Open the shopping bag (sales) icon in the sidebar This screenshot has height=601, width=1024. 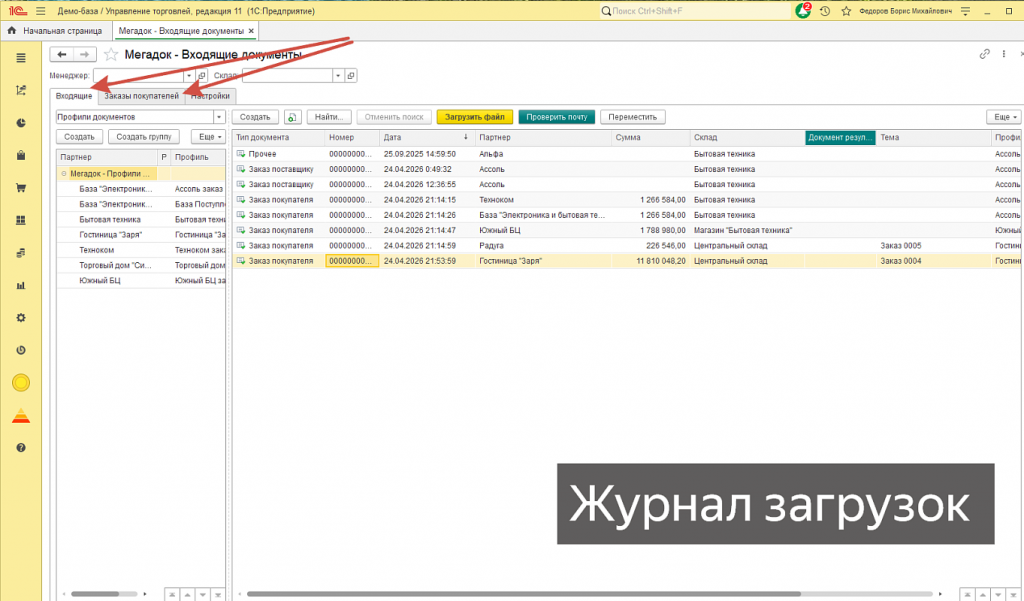tap(21, 155)
